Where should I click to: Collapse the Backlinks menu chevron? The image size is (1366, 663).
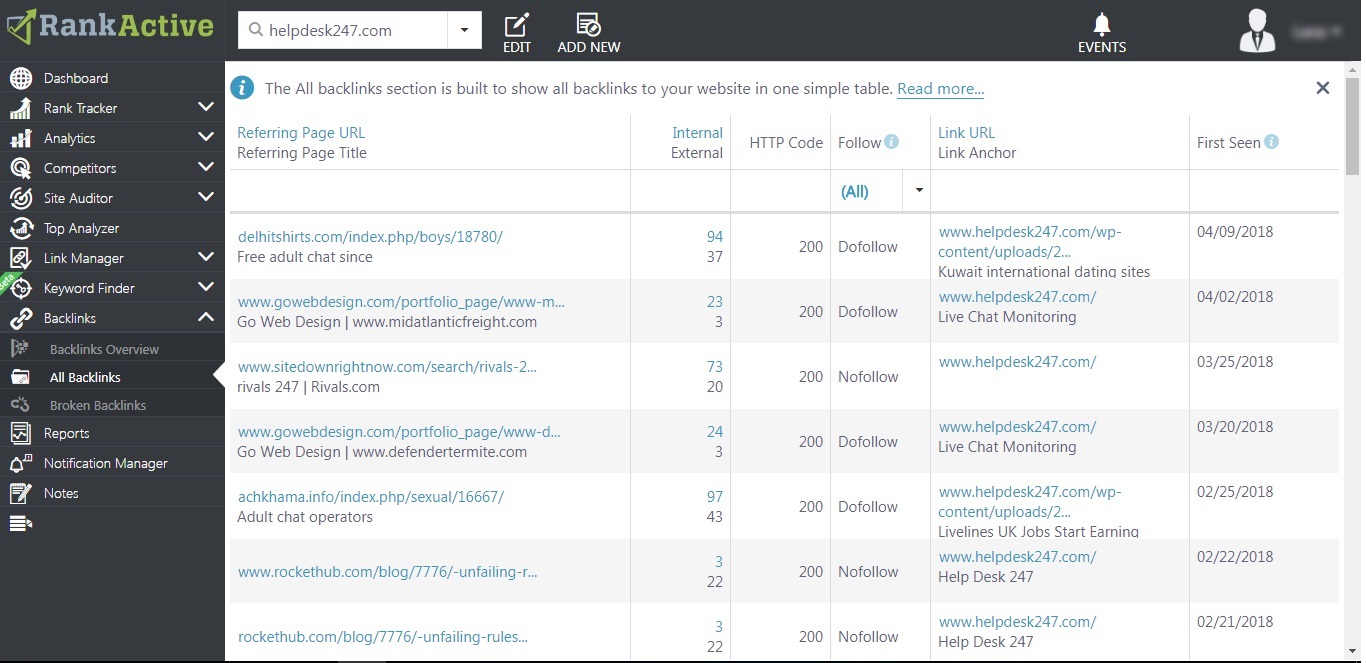pyautogui.click(x=206, y=317)
